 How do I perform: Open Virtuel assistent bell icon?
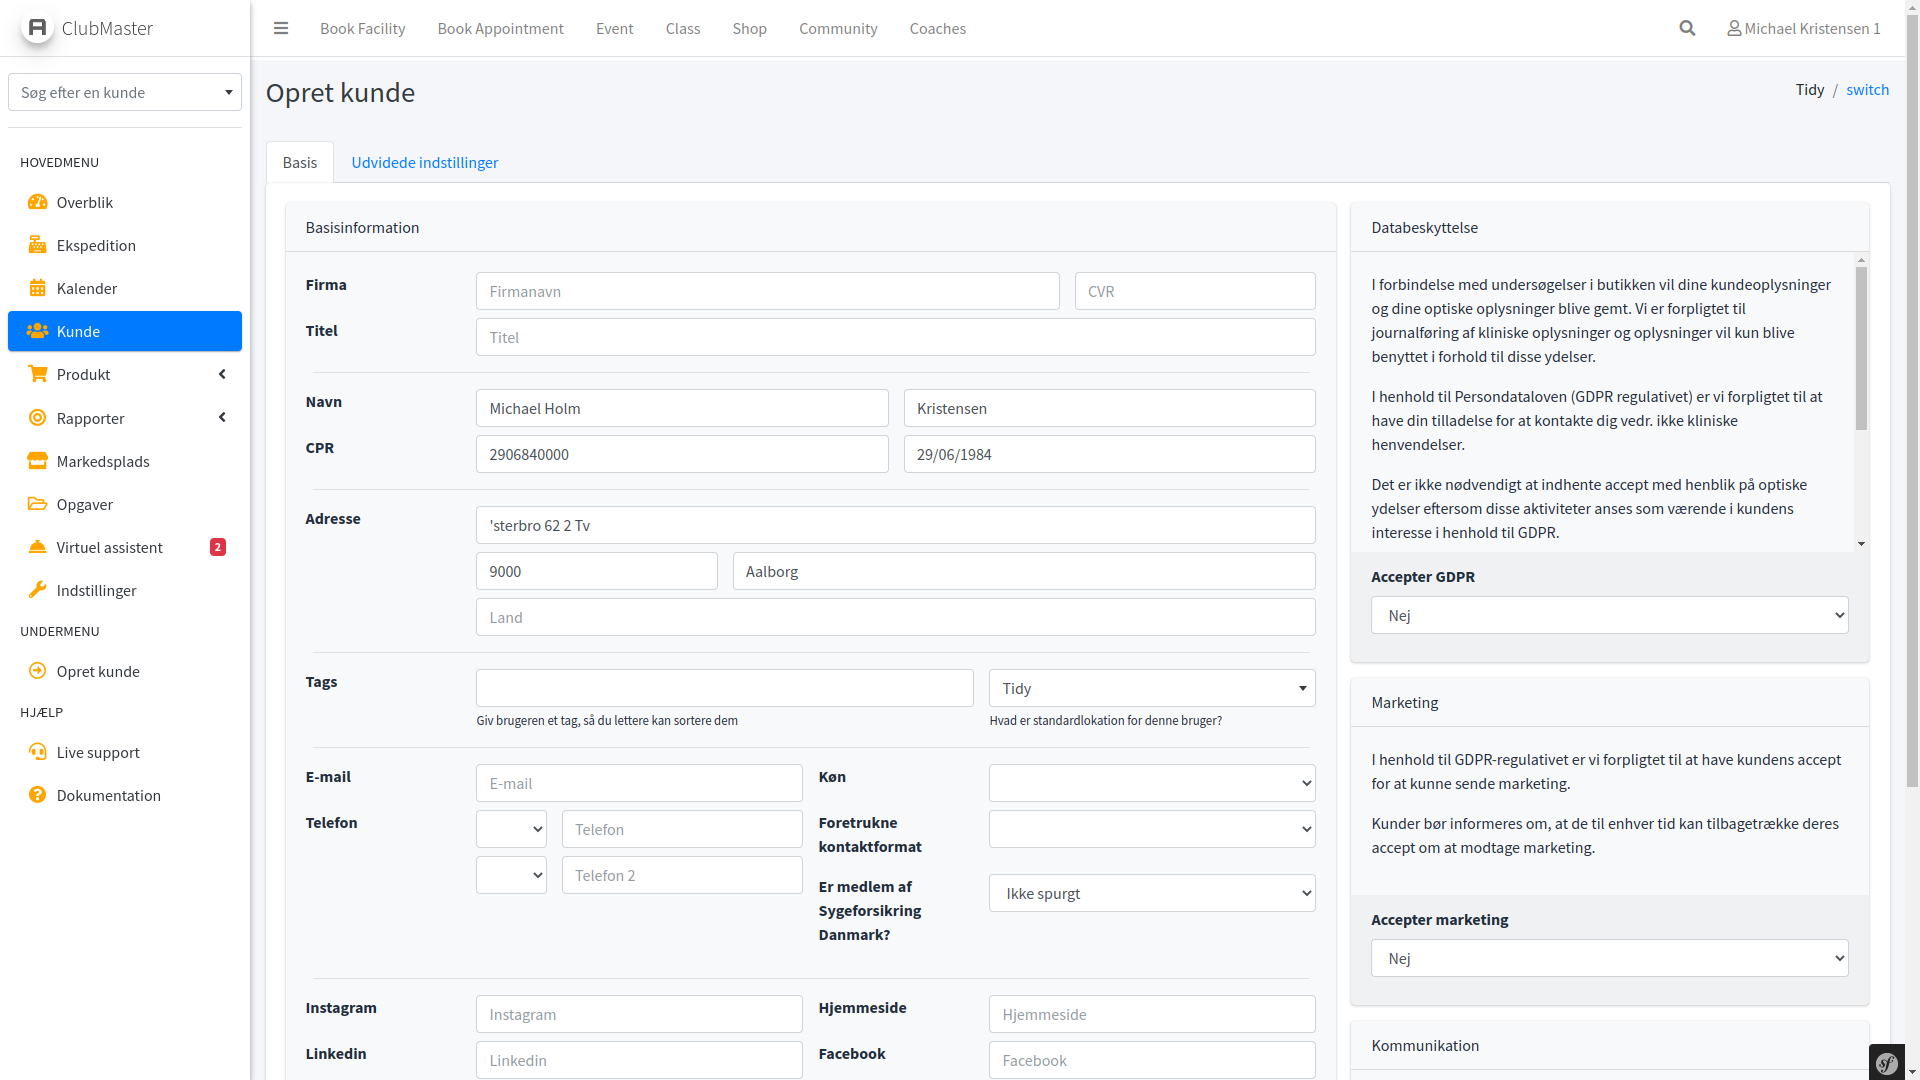(x=38, y=547)
